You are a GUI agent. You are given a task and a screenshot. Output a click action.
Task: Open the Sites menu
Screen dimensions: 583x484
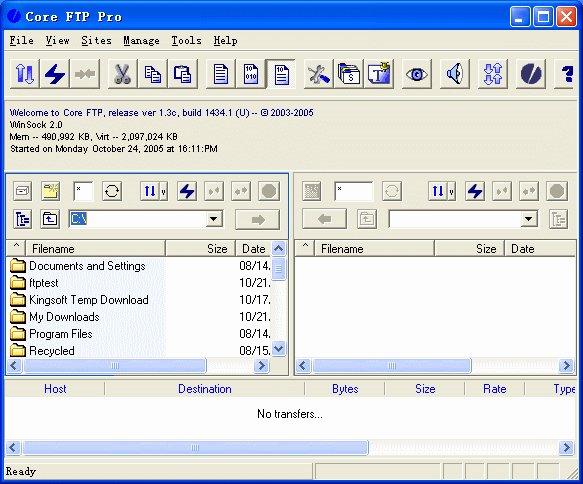[96, 41]
